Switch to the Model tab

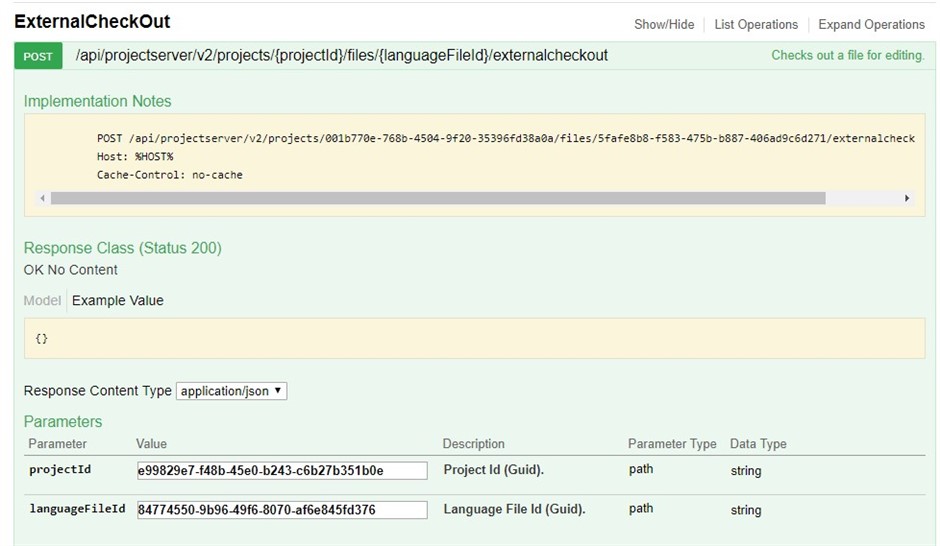(x=42, y=300)
